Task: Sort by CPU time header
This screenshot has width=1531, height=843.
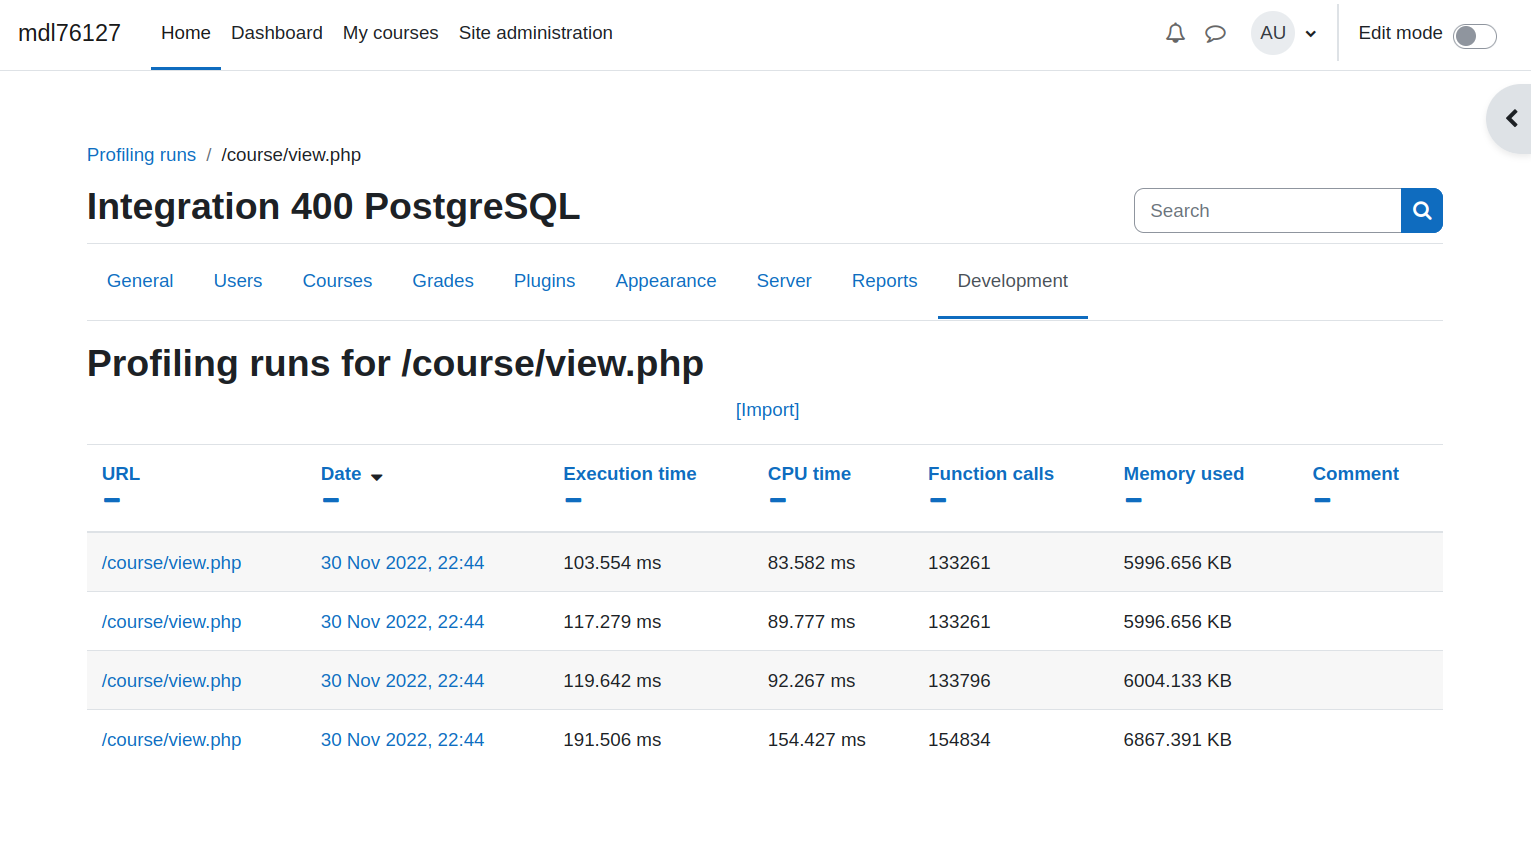Action: tap(809, 474)
